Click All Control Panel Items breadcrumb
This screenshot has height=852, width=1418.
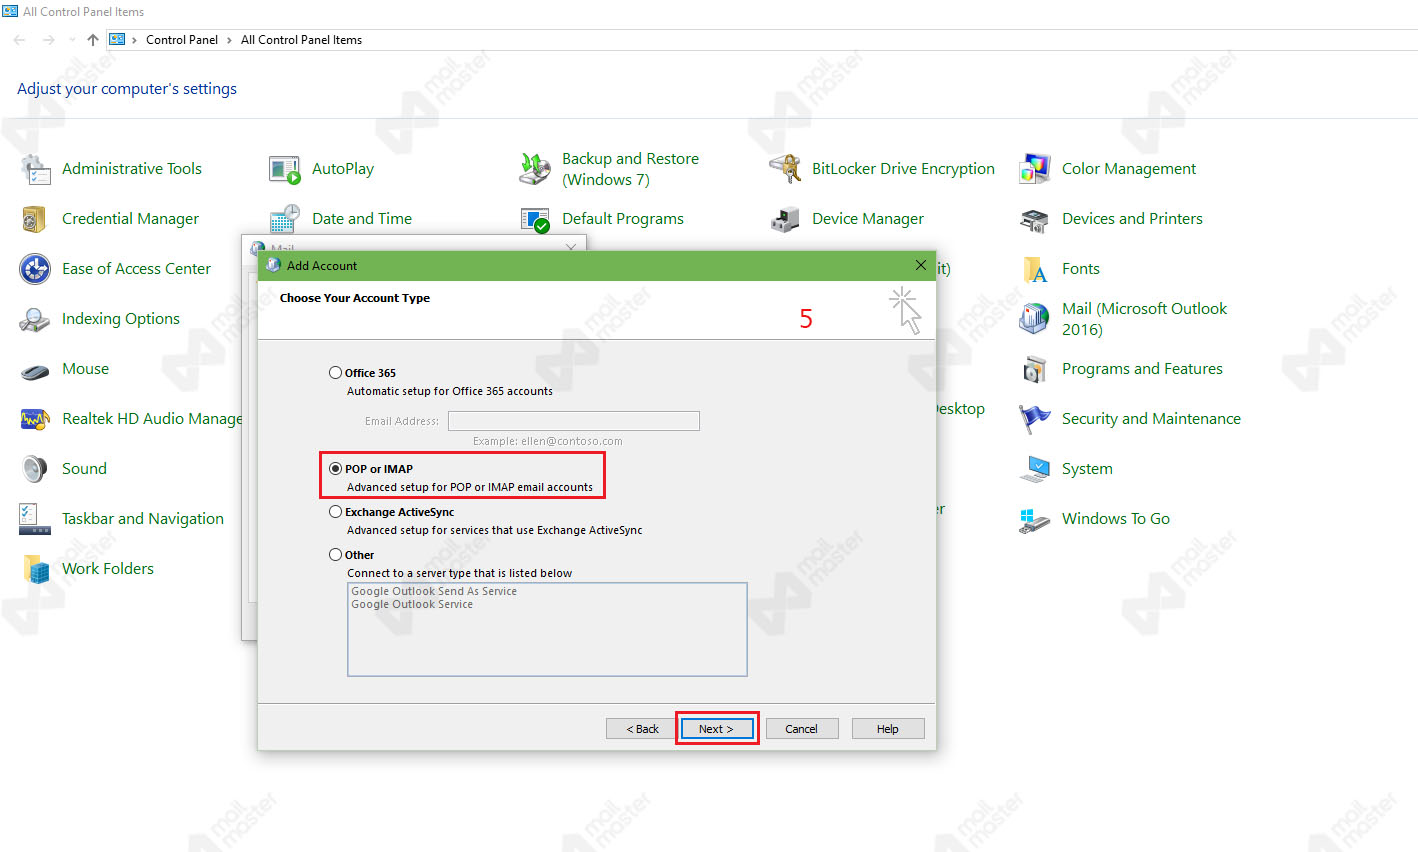(301, 40)
